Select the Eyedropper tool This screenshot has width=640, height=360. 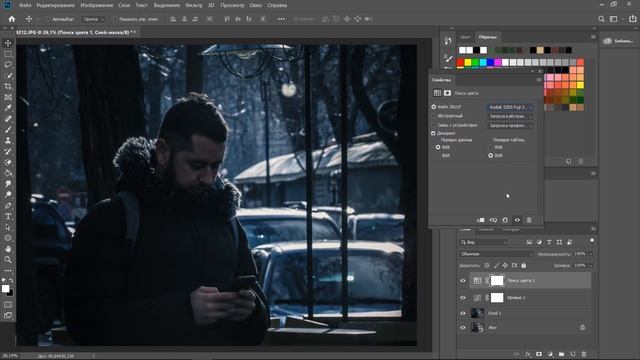(8, 108)
